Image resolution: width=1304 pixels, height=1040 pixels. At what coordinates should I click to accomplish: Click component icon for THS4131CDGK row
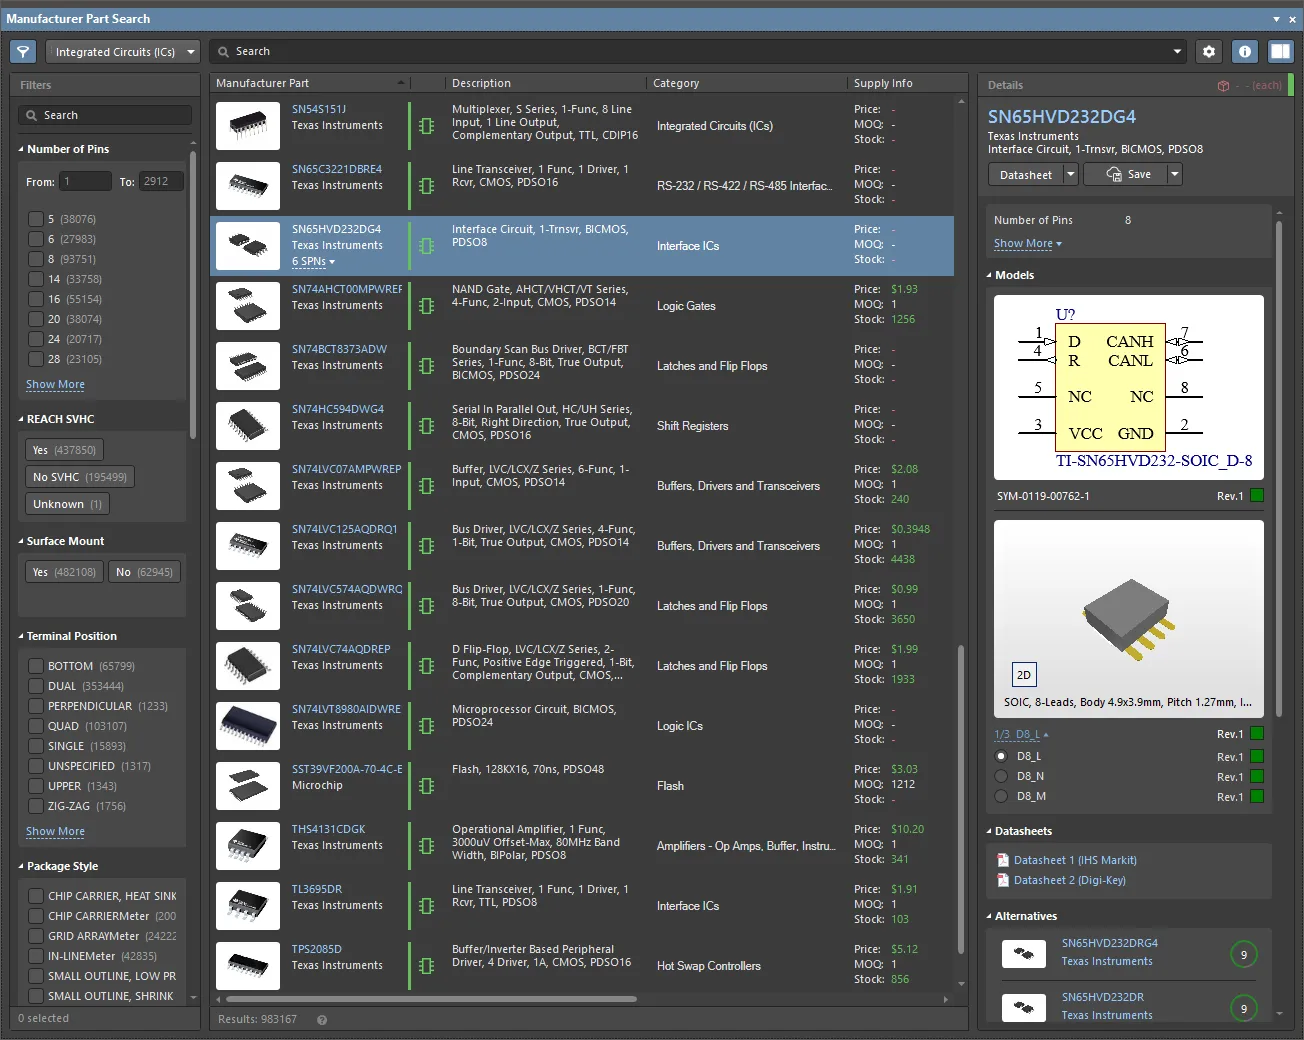click(x=427, y=846)
